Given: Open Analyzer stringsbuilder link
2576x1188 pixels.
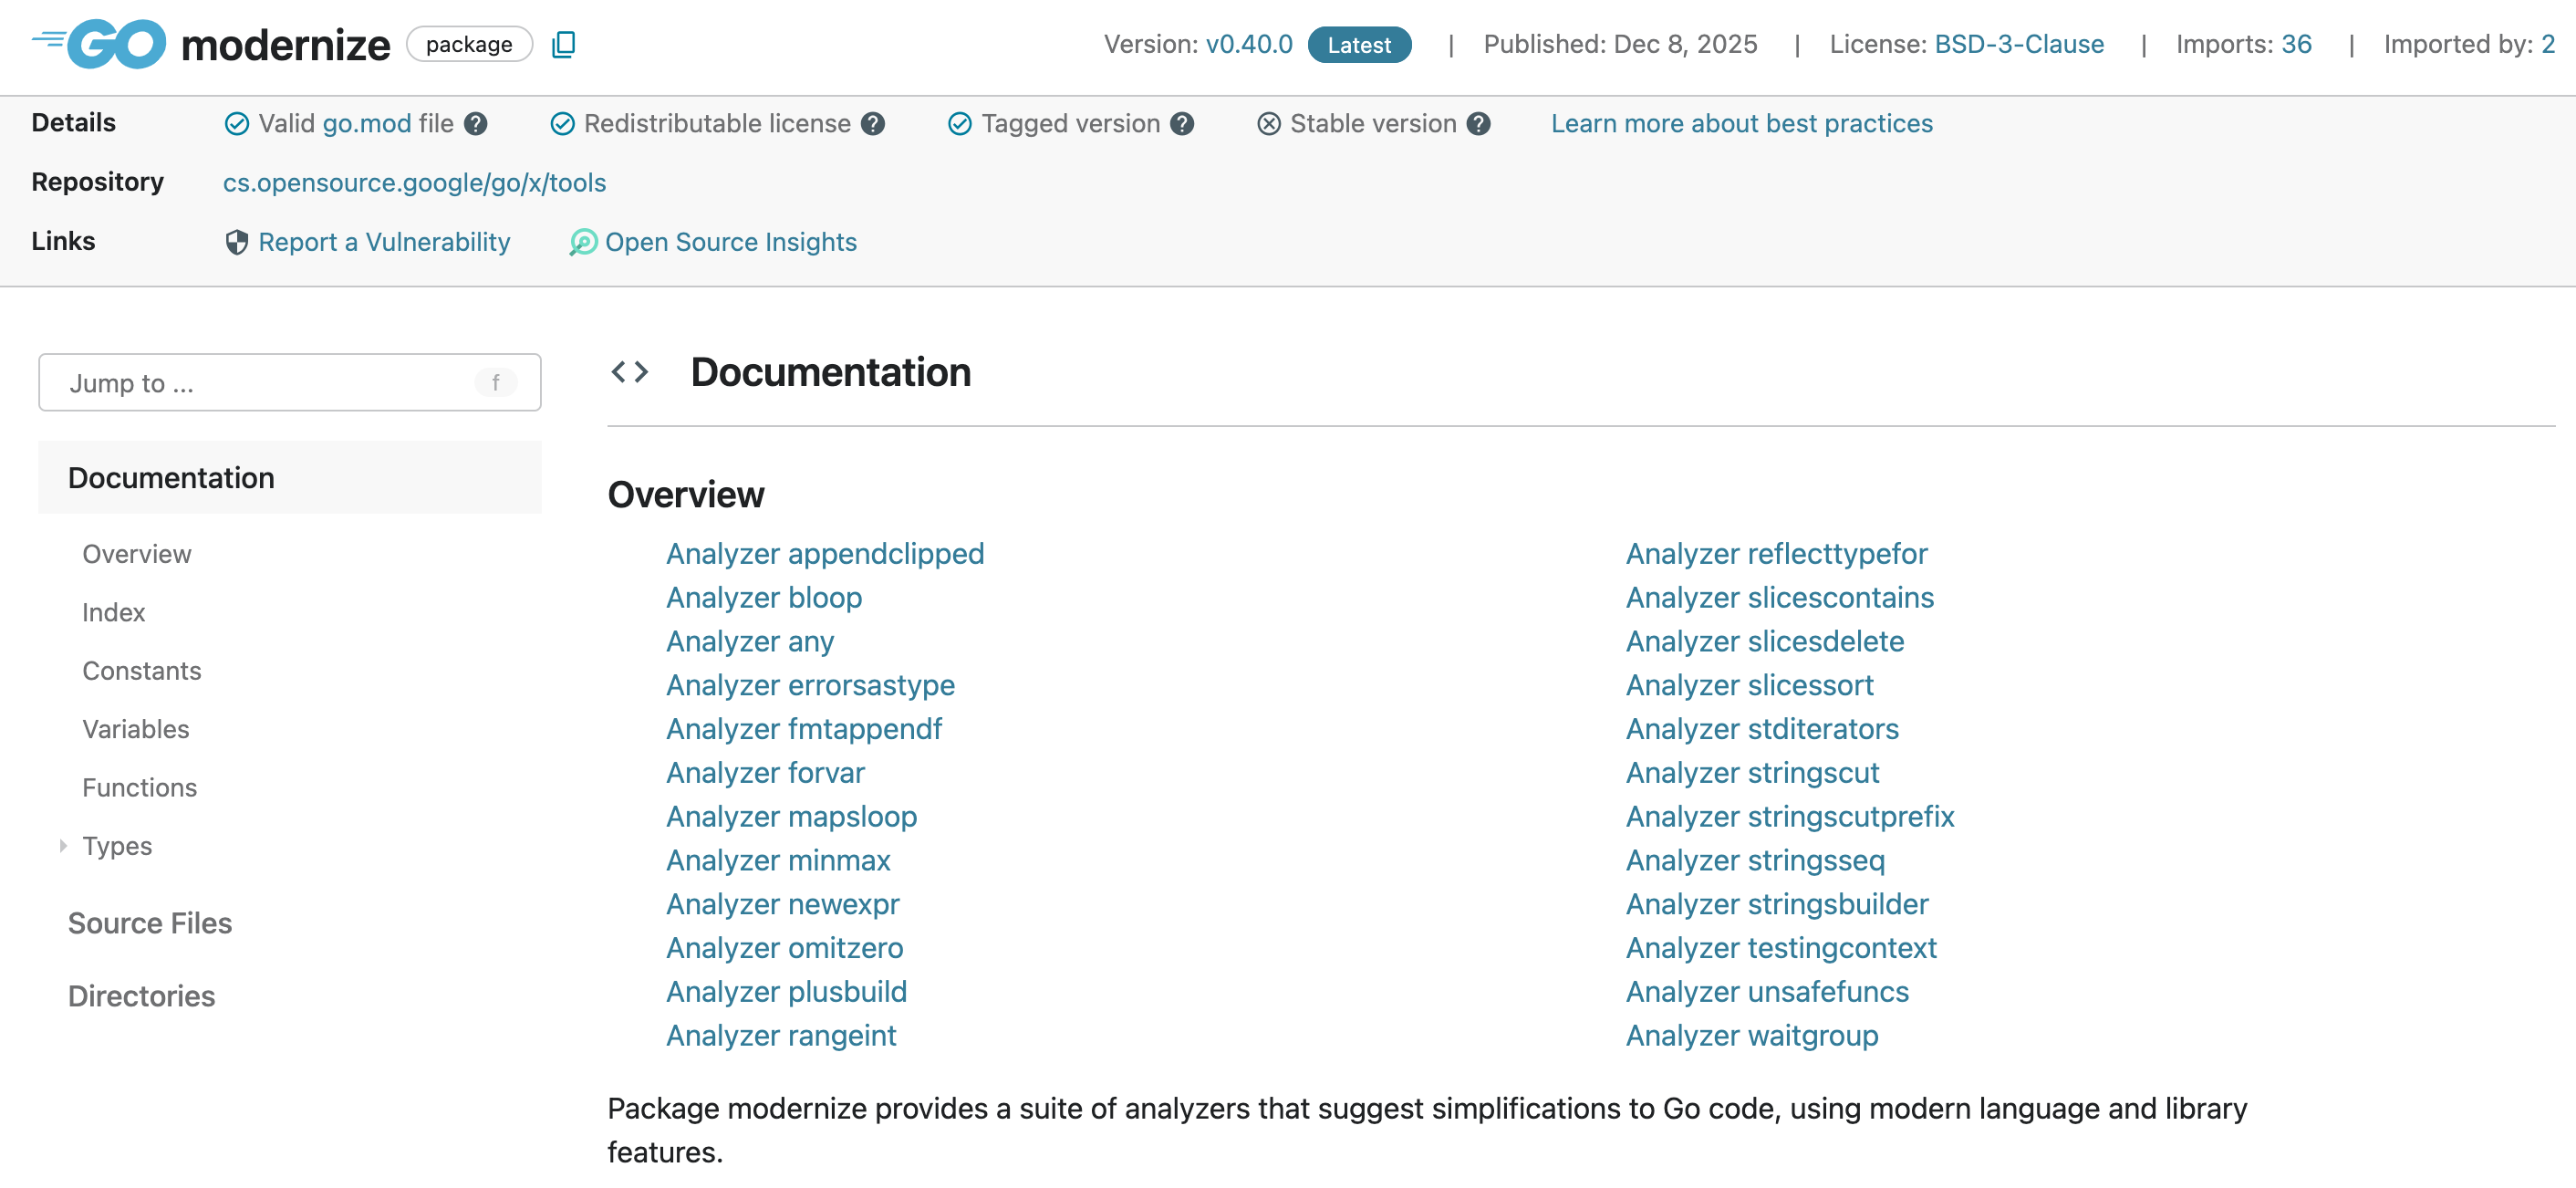Looking at the screenshot, I should pyautogui.click(x=1777, y=904).
